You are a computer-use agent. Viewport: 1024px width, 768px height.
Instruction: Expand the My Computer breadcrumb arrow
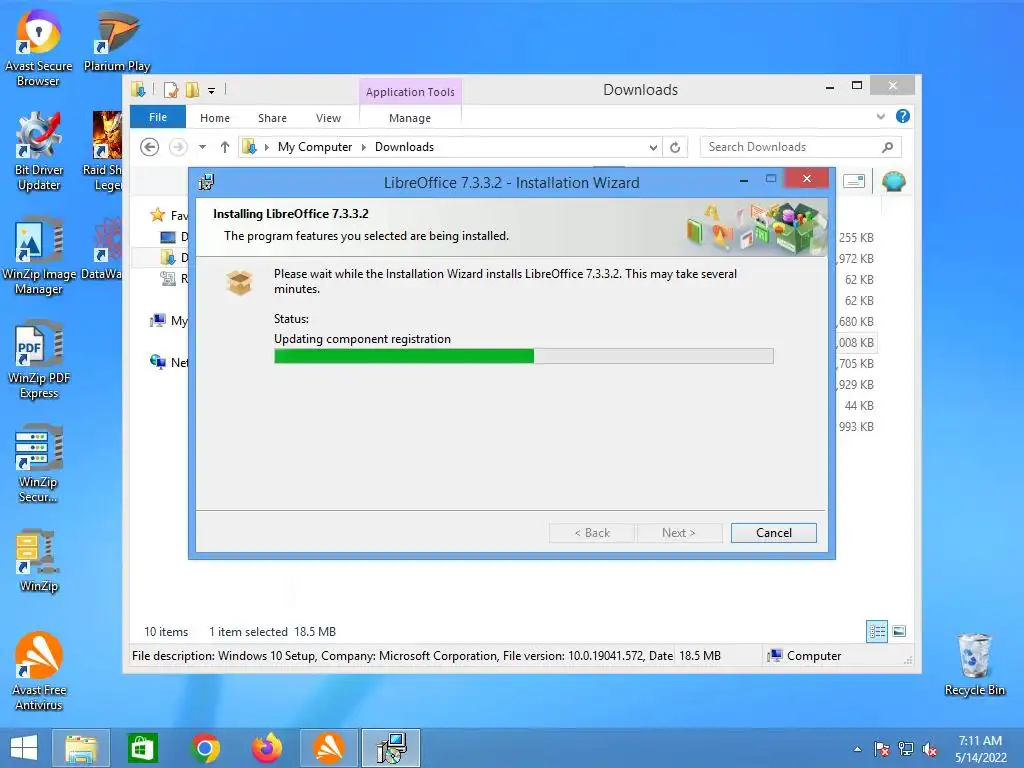[x=364, y=147]
